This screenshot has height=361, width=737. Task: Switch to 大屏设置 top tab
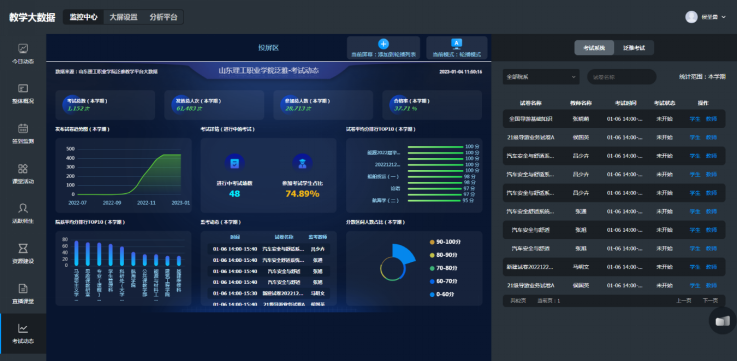click(123, 17)
